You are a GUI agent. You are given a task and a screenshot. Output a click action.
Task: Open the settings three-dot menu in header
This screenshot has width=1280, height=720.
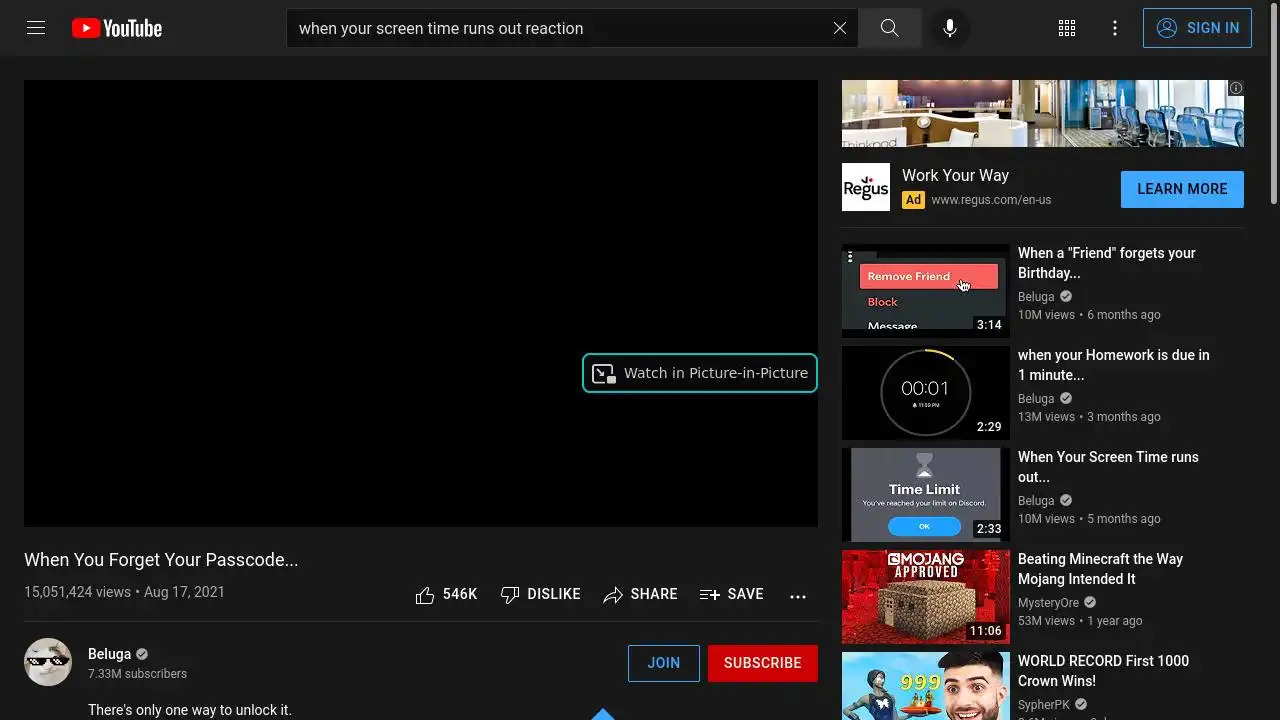click(1115, 28)
